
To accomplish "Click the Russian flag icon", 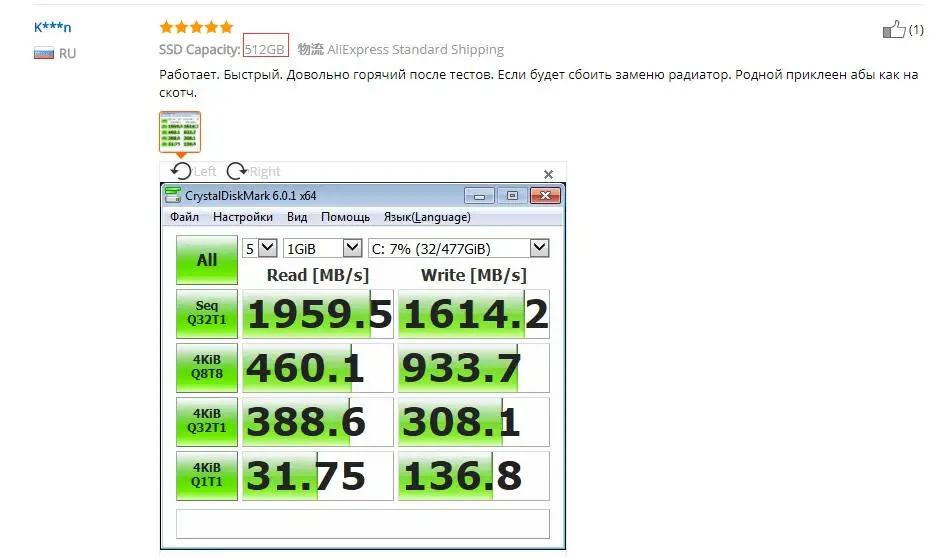I will click(x=44, y=53).
